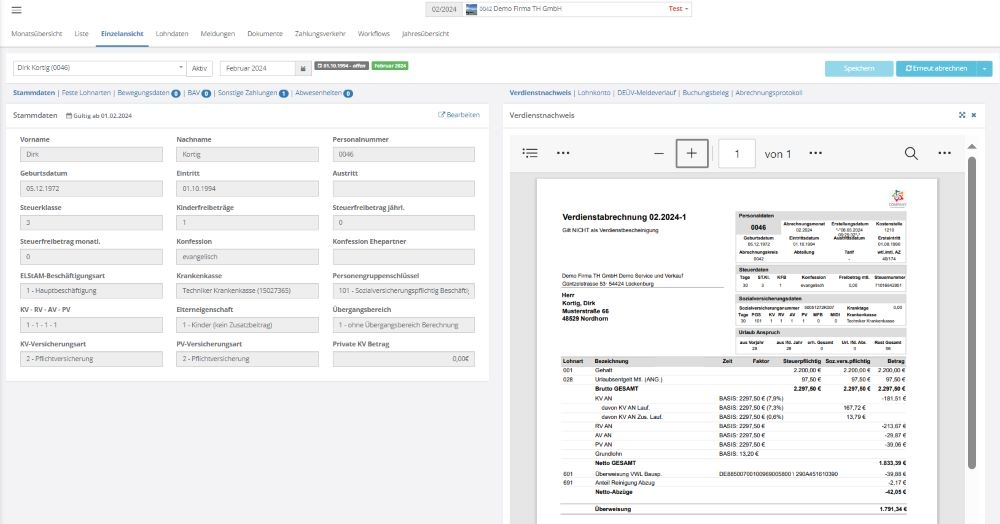Open the Abwesenheiten section link
The height and width of the screenshot is (524, 1000).
point(318,93)
